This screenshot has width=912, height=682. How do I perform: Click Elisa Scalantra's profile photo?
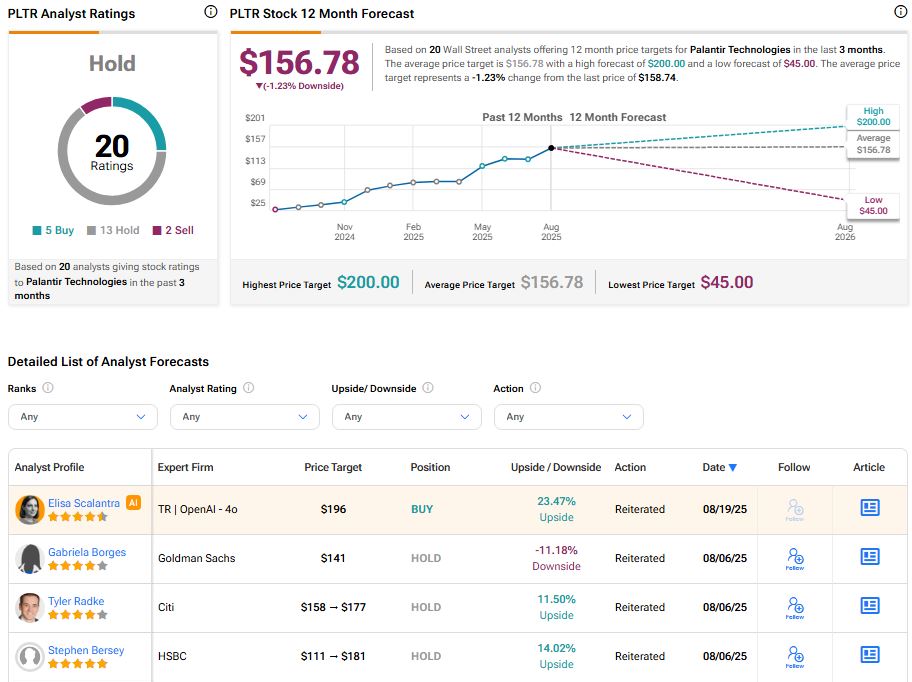point(30,509)
